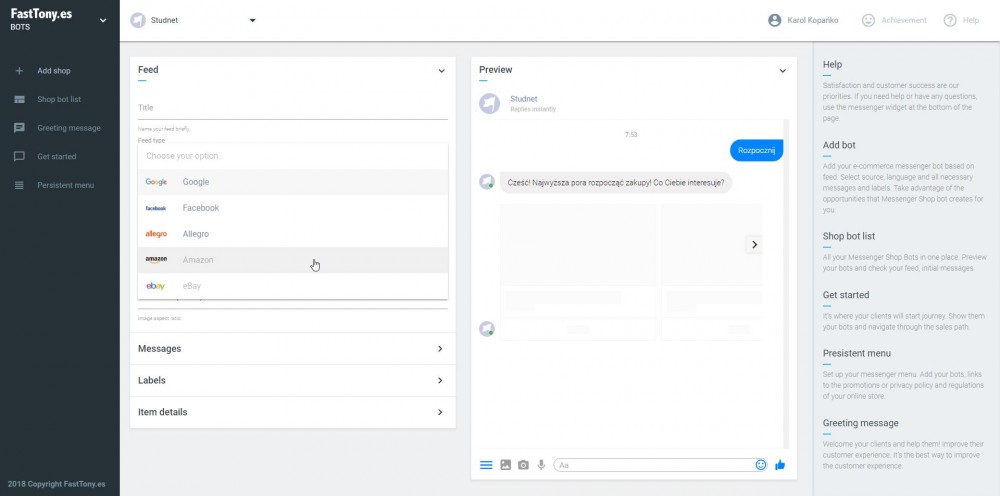This screenshot has width=1000, height=496.
Task: Select Google as feed type
Action: [293, 182]
